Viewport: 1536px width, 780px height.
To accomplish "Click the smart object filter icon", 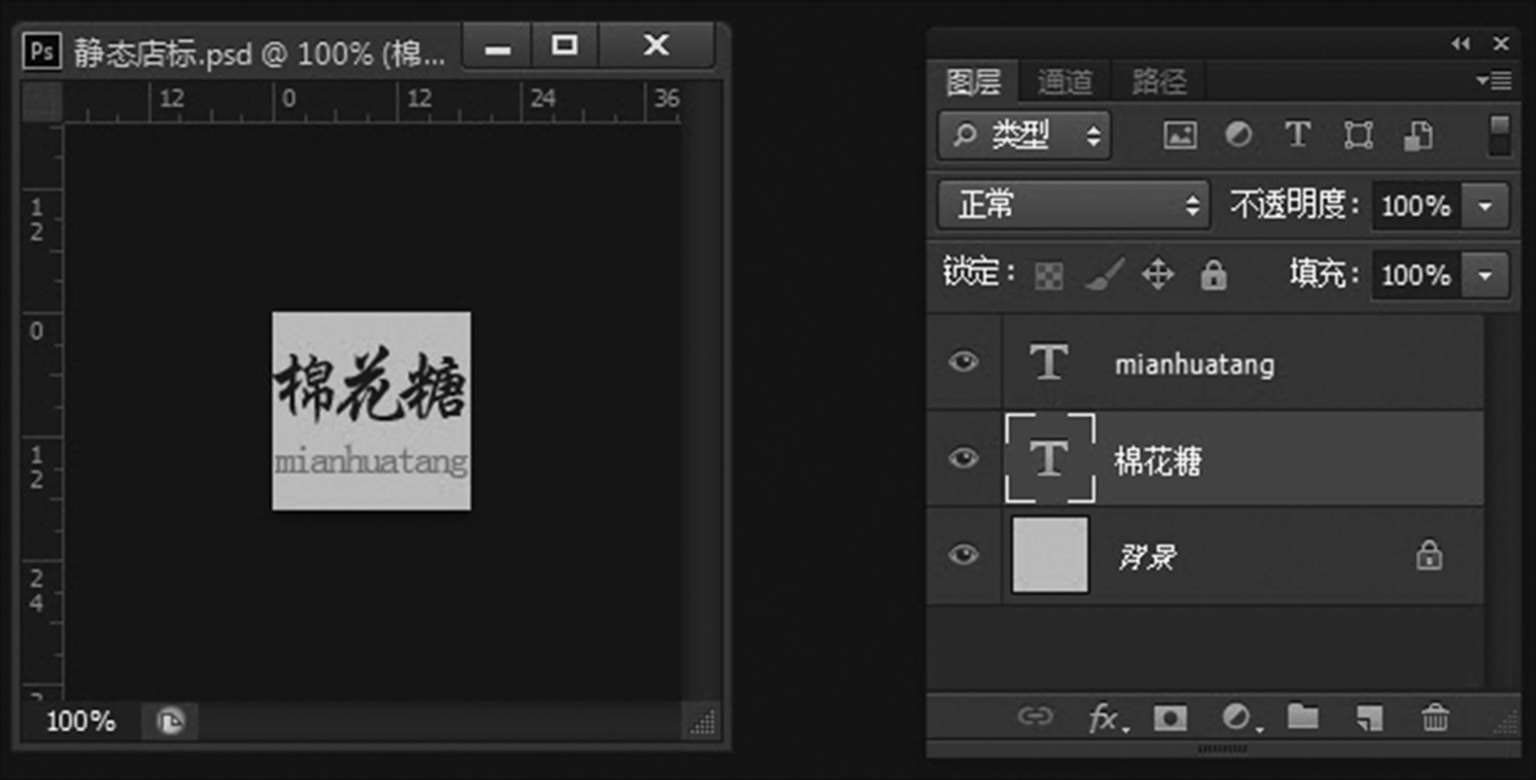I will click(1417, 135).
